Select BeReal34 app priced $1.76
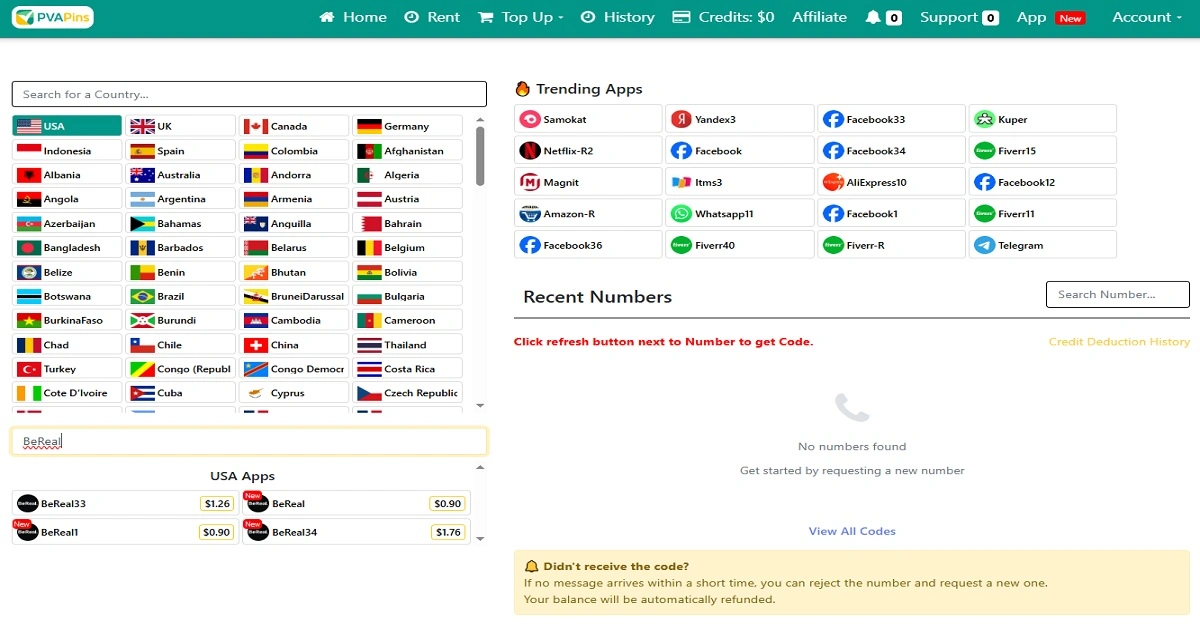Viewport: 1200px width, 630px height. [356, 532]
